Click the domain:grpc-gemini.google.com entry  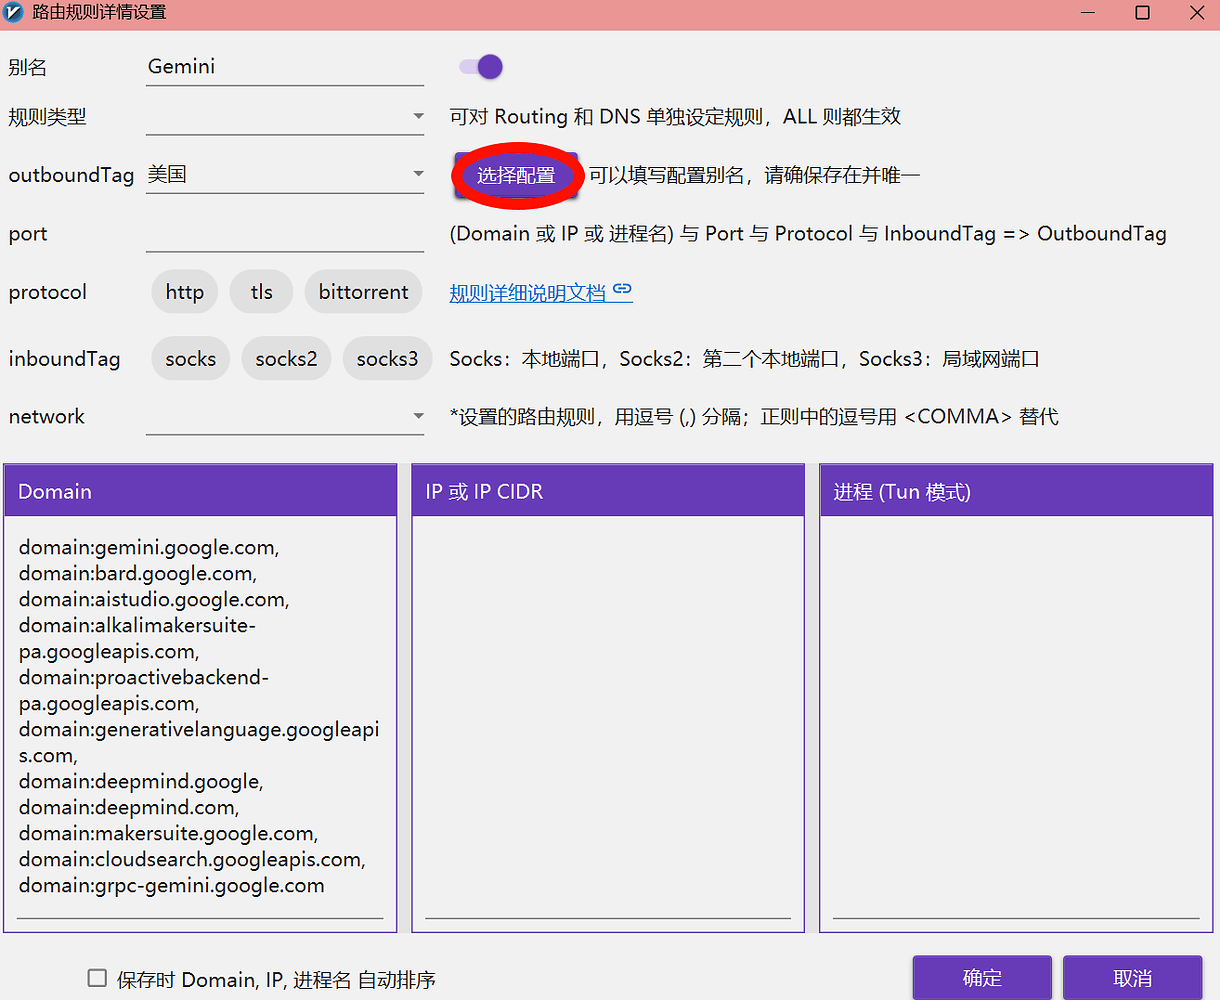(171, 886)
